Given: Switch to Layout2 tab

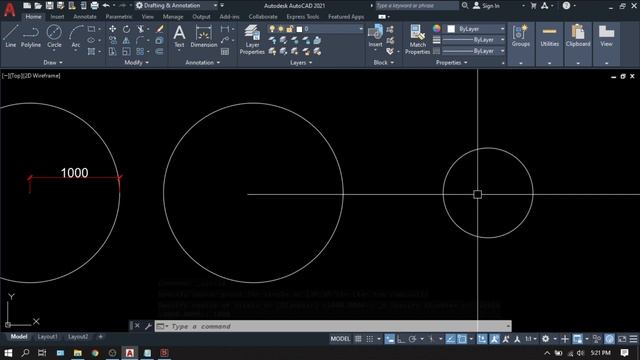Looking at the screenshot, I should click(78, 337).
